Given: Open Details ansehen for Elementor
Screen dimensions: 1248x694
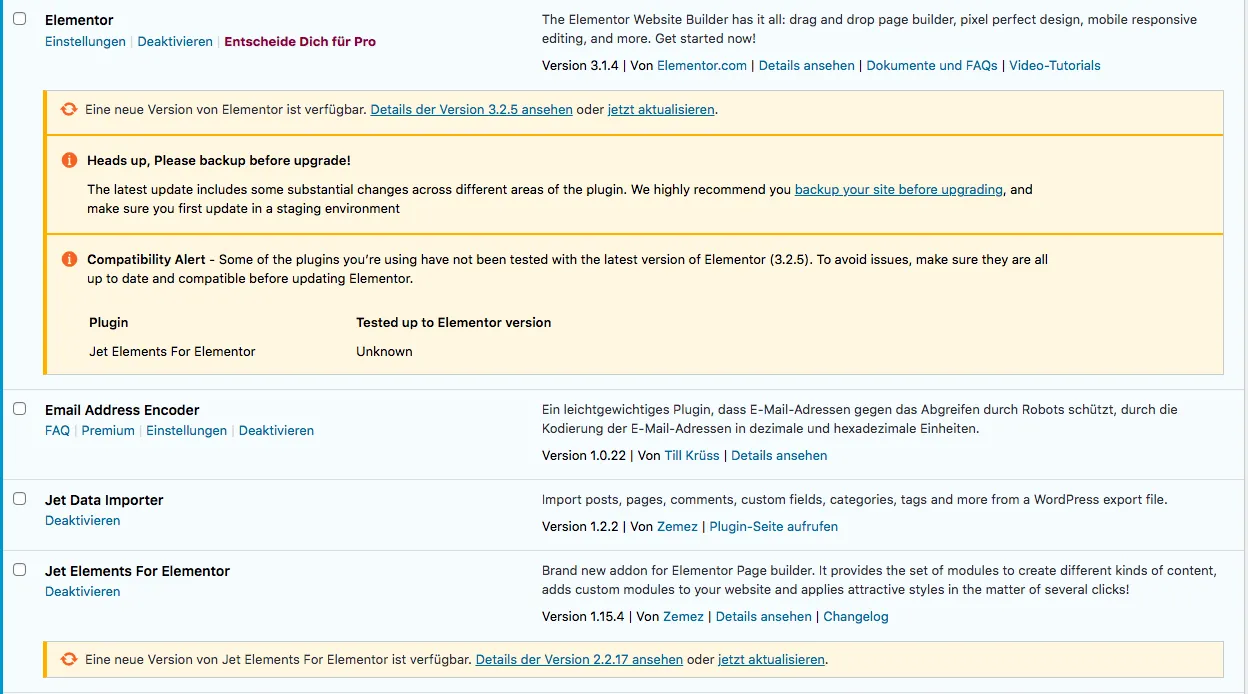Looking at the screenshot, I should pyautogui.click(x=807, y=66).
